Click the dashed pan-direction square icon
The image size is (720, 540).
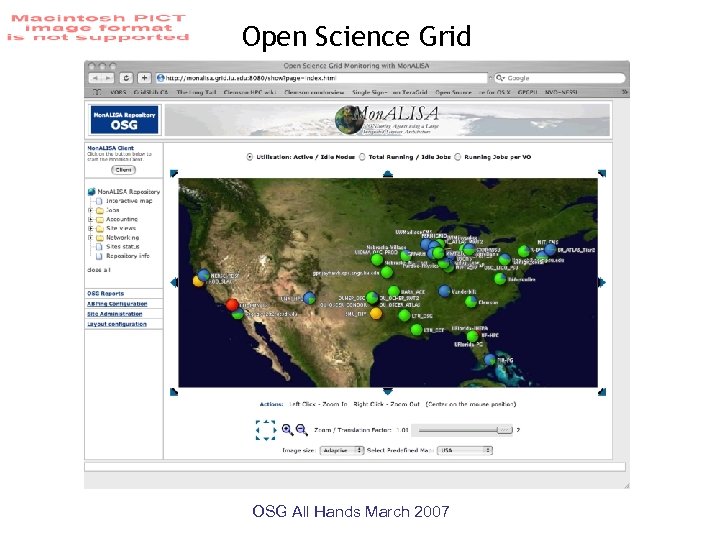tap(266, 430)
